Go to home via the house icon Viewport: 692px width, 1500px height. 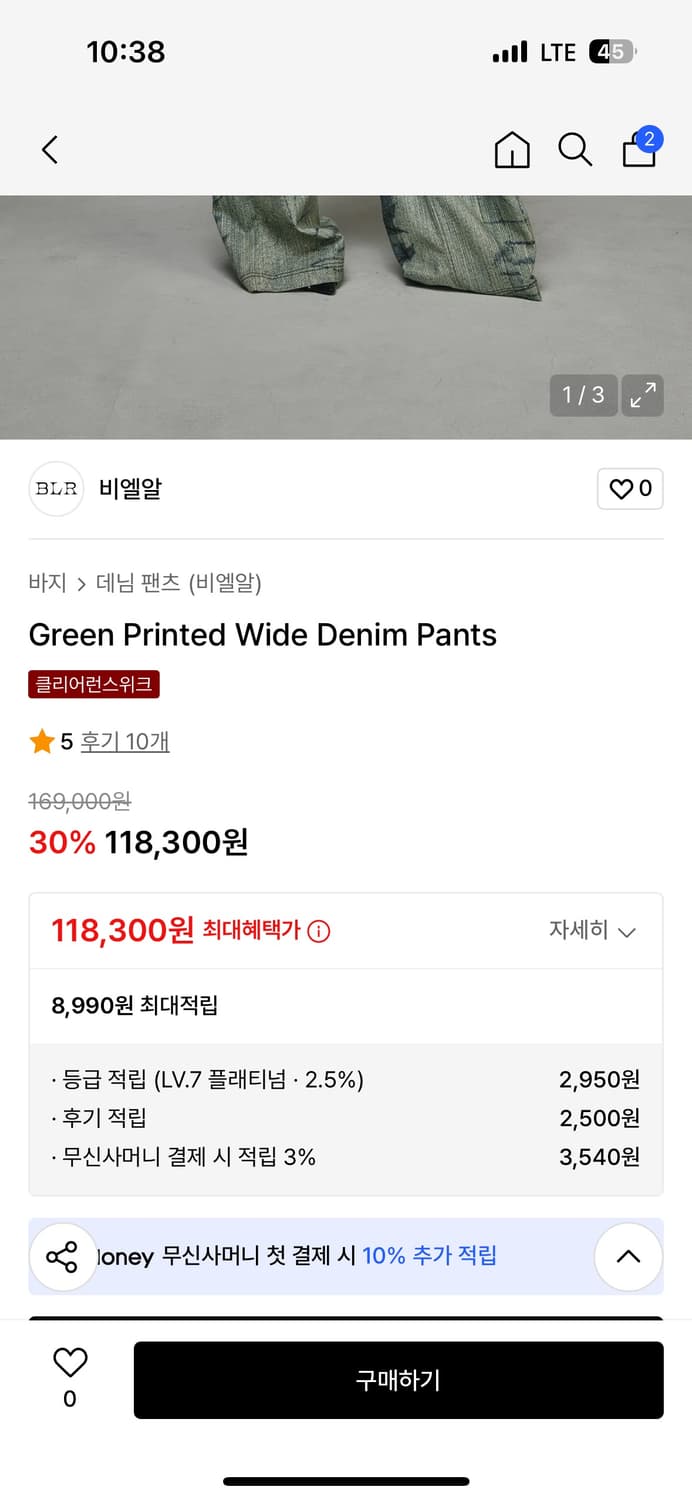tap(512, 149)
